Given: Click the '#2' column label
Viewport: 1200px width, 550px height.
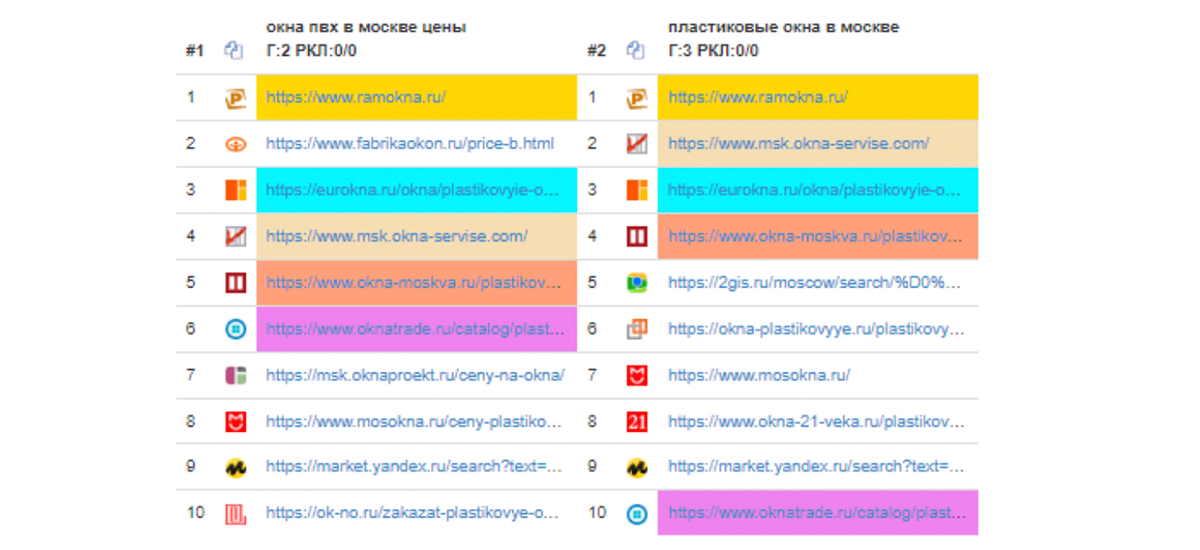Looking at the screenshot, I should [597, 50].
